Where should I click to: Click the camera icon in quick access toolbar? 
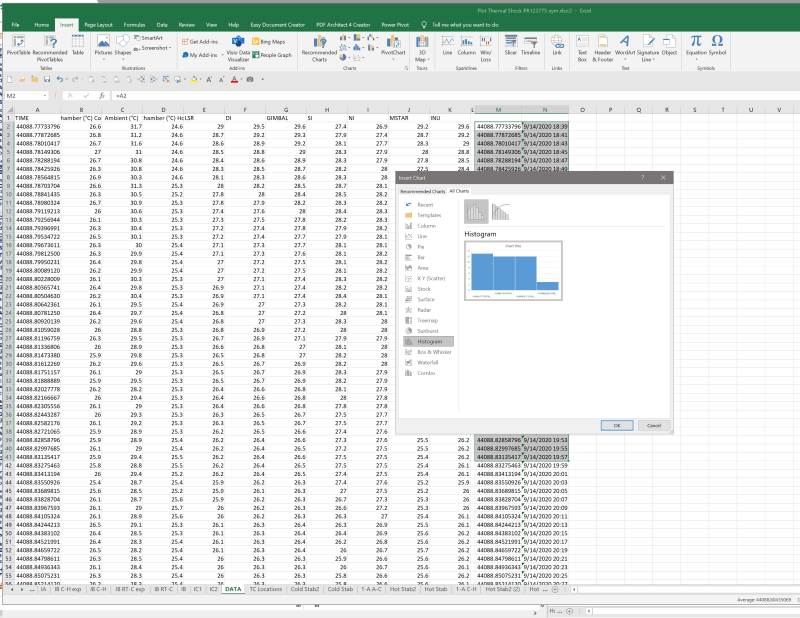(x=250, y=80)
